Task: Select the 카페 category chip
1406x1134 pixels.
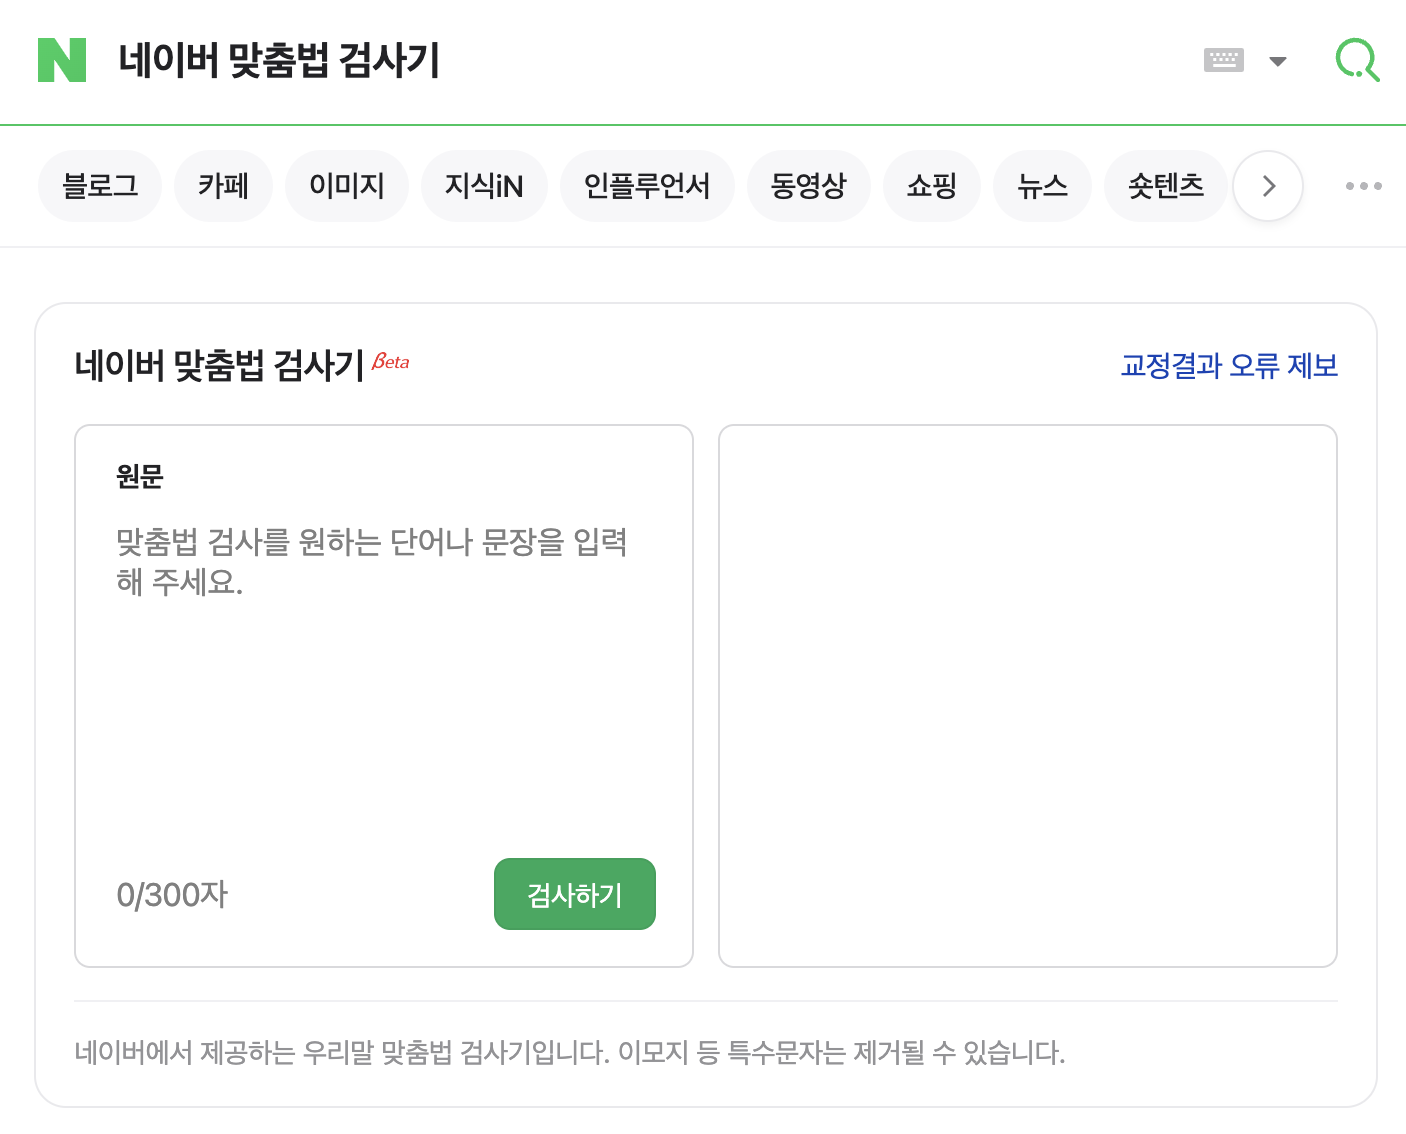Action: 223,185
